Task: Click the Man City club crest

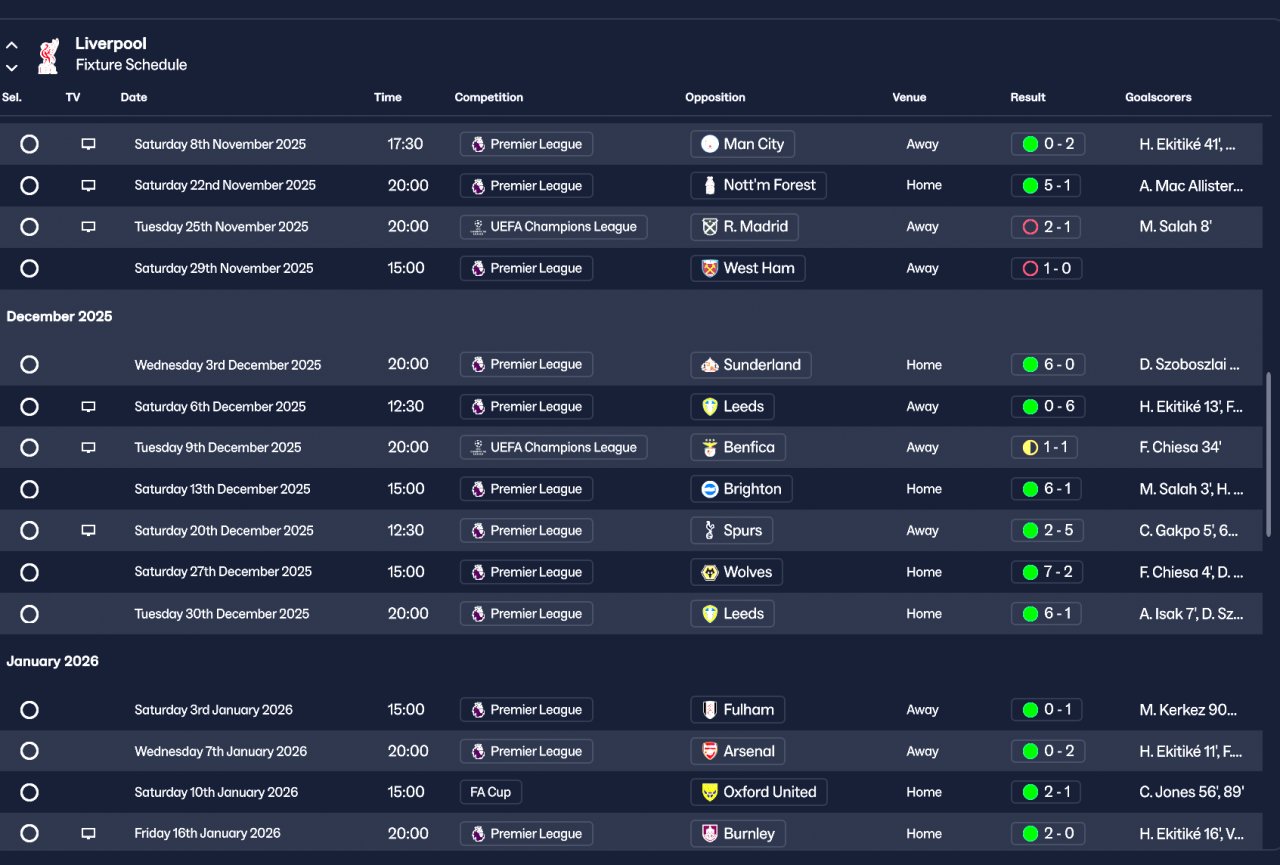Action: pos(710,144)
